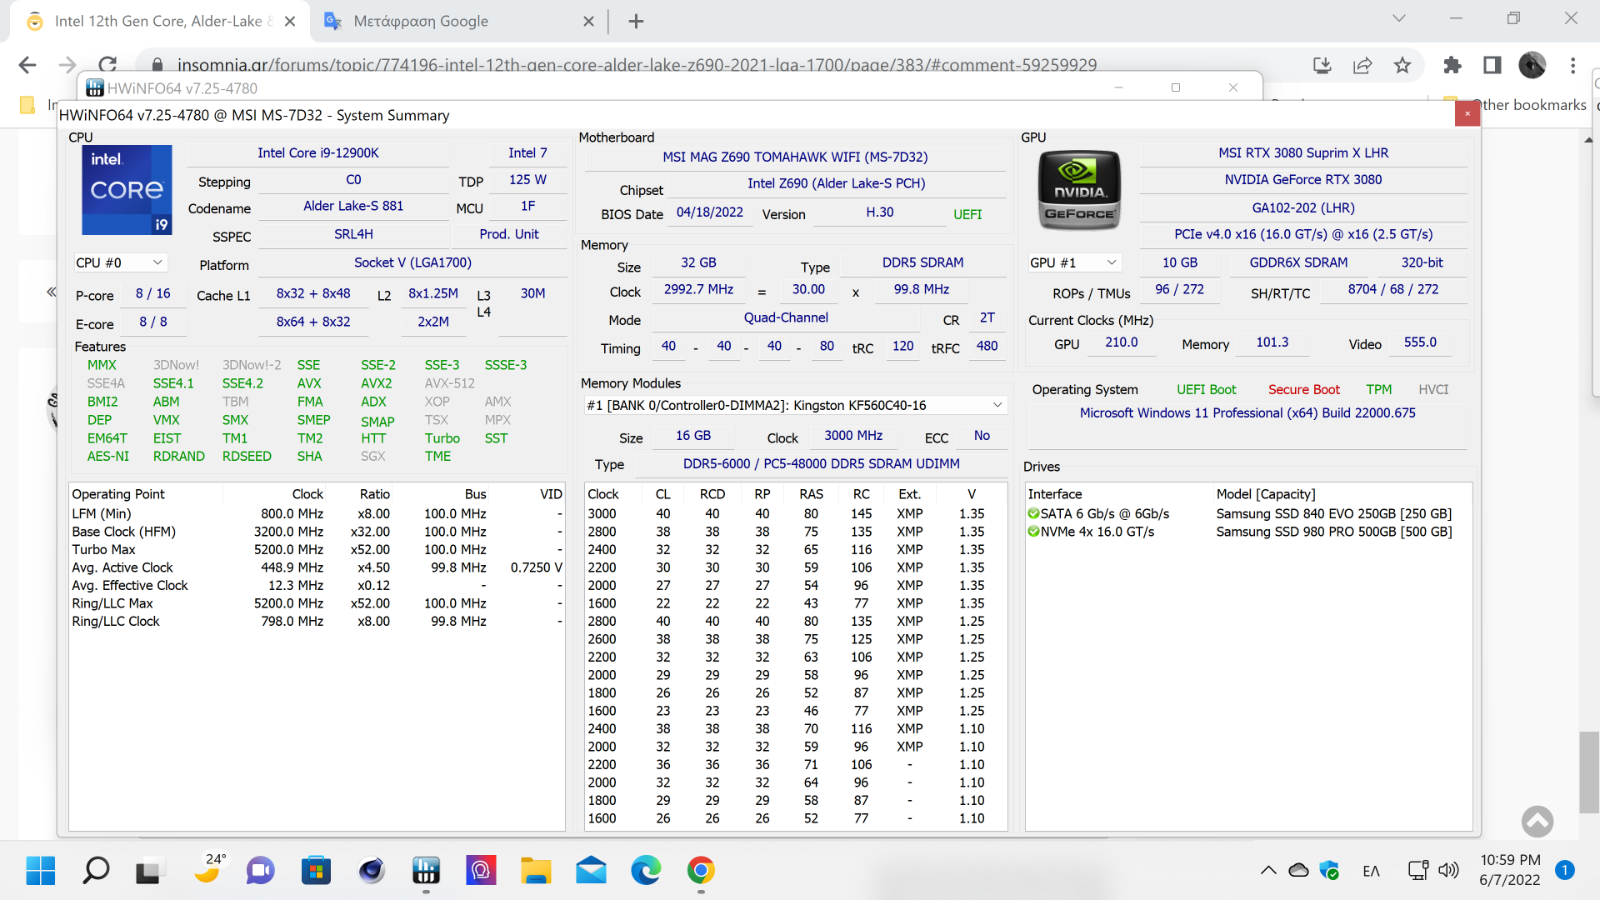
Task: Click the NVIDIA GeForce logo
Action: [x=1079, y=190]
